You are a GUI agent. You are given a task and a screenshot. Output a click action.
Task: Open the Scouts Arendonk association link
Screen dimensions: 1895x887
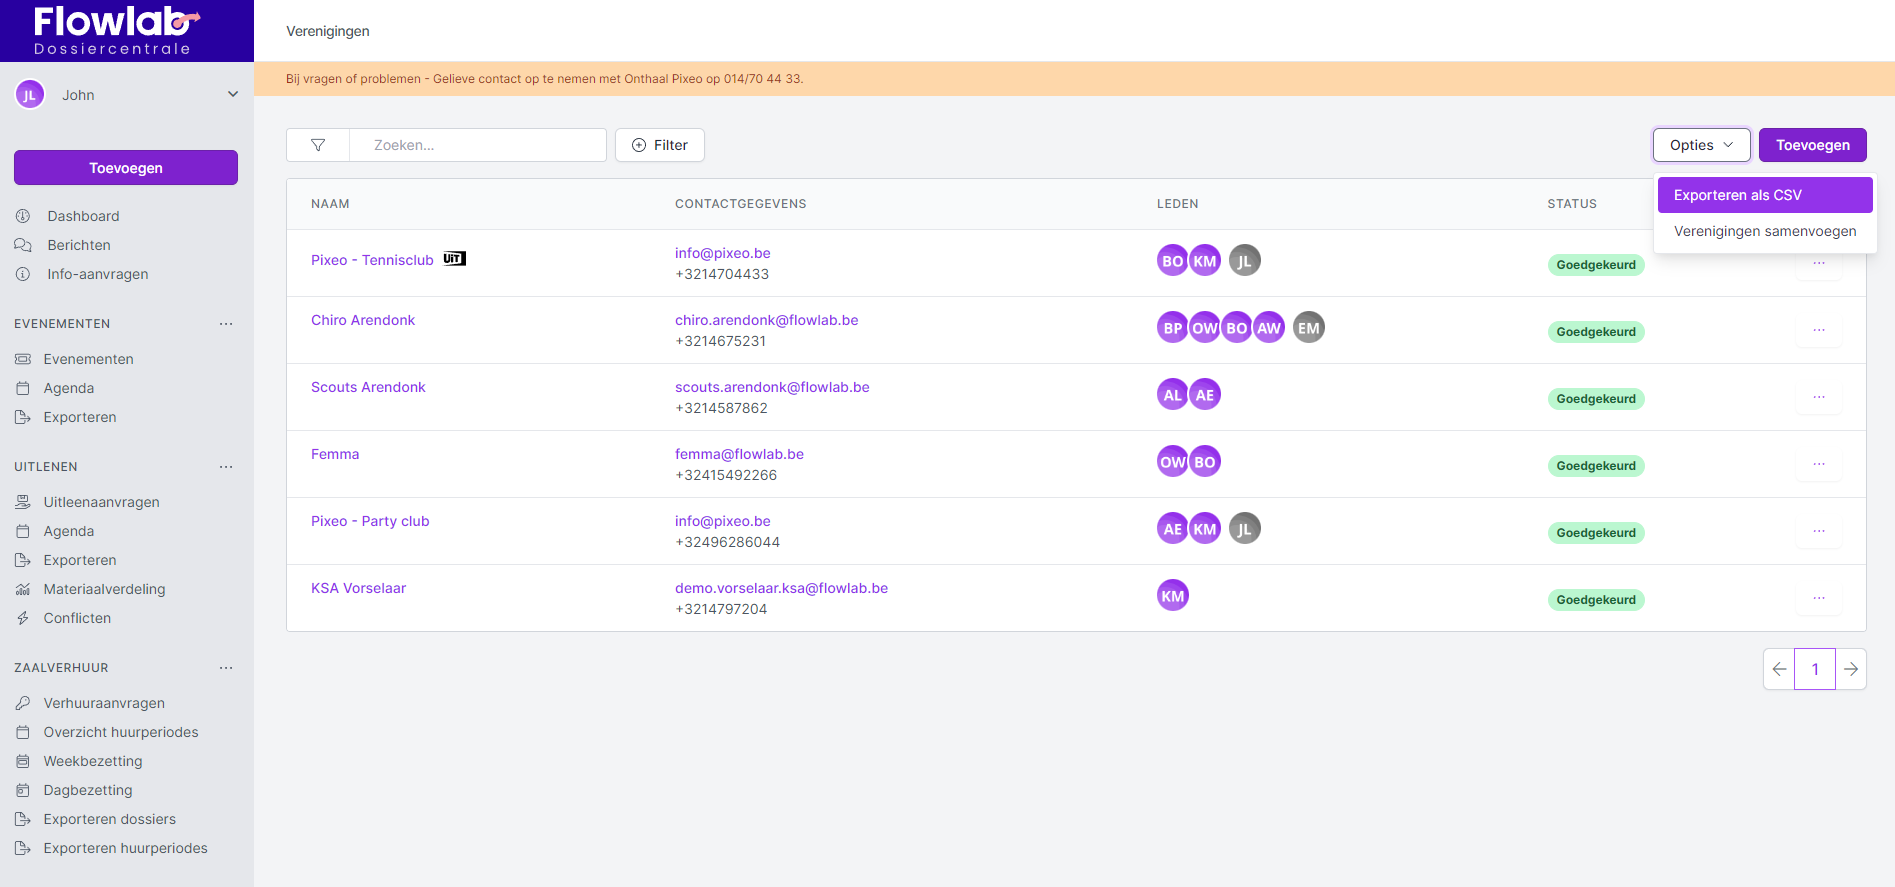368,387
